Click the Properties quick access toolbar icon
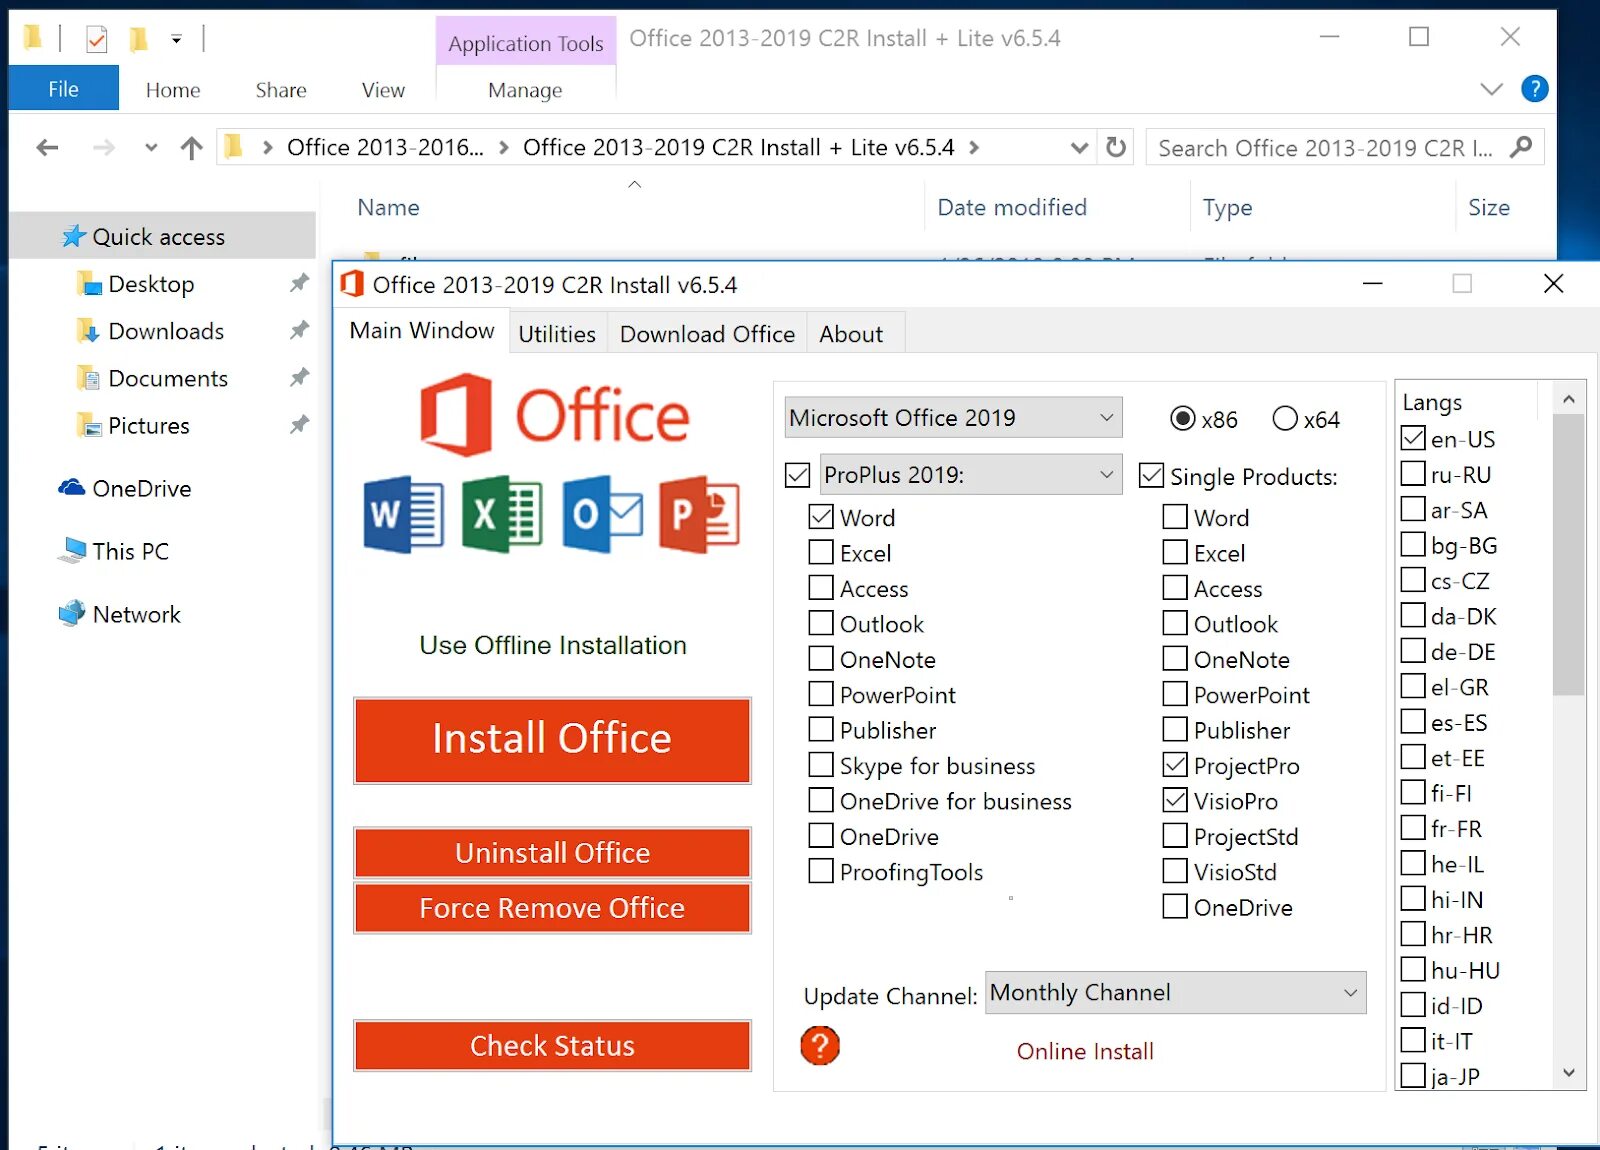1600x1150 pixels. tap(96, 39)
